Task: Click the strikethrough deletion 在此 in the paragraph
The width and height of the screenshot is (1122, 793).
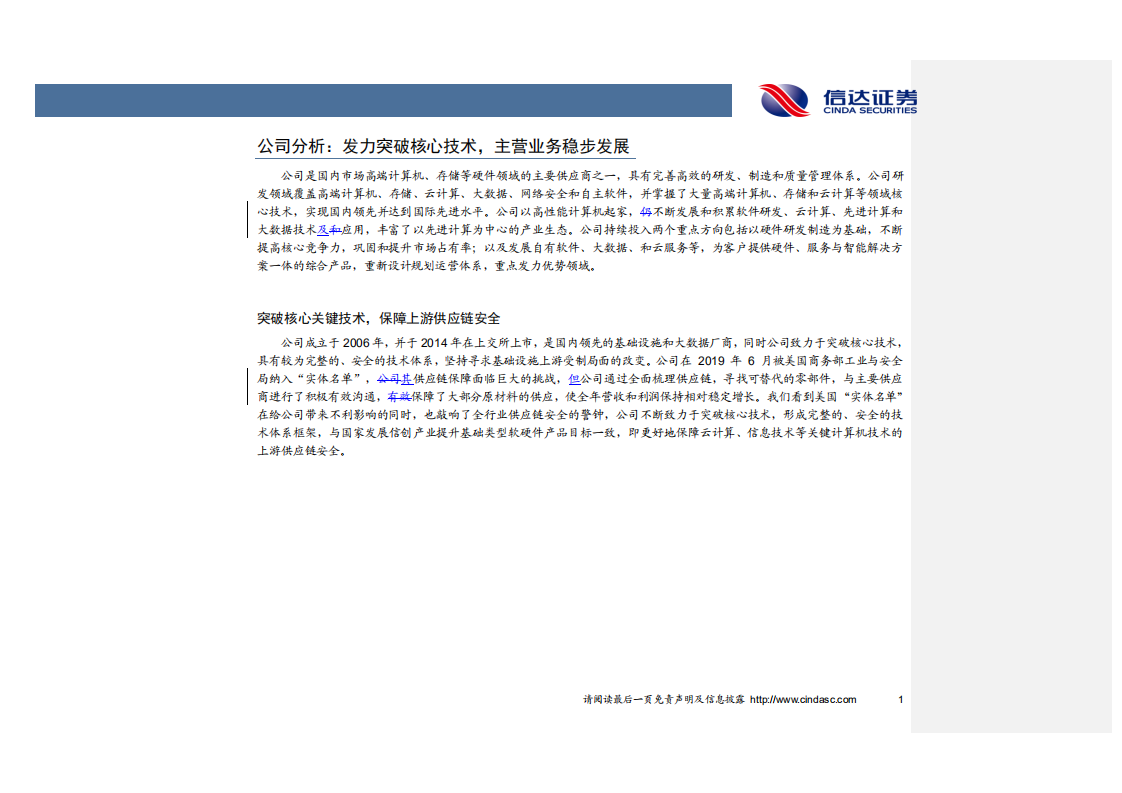Action: (x=399, y=394)
